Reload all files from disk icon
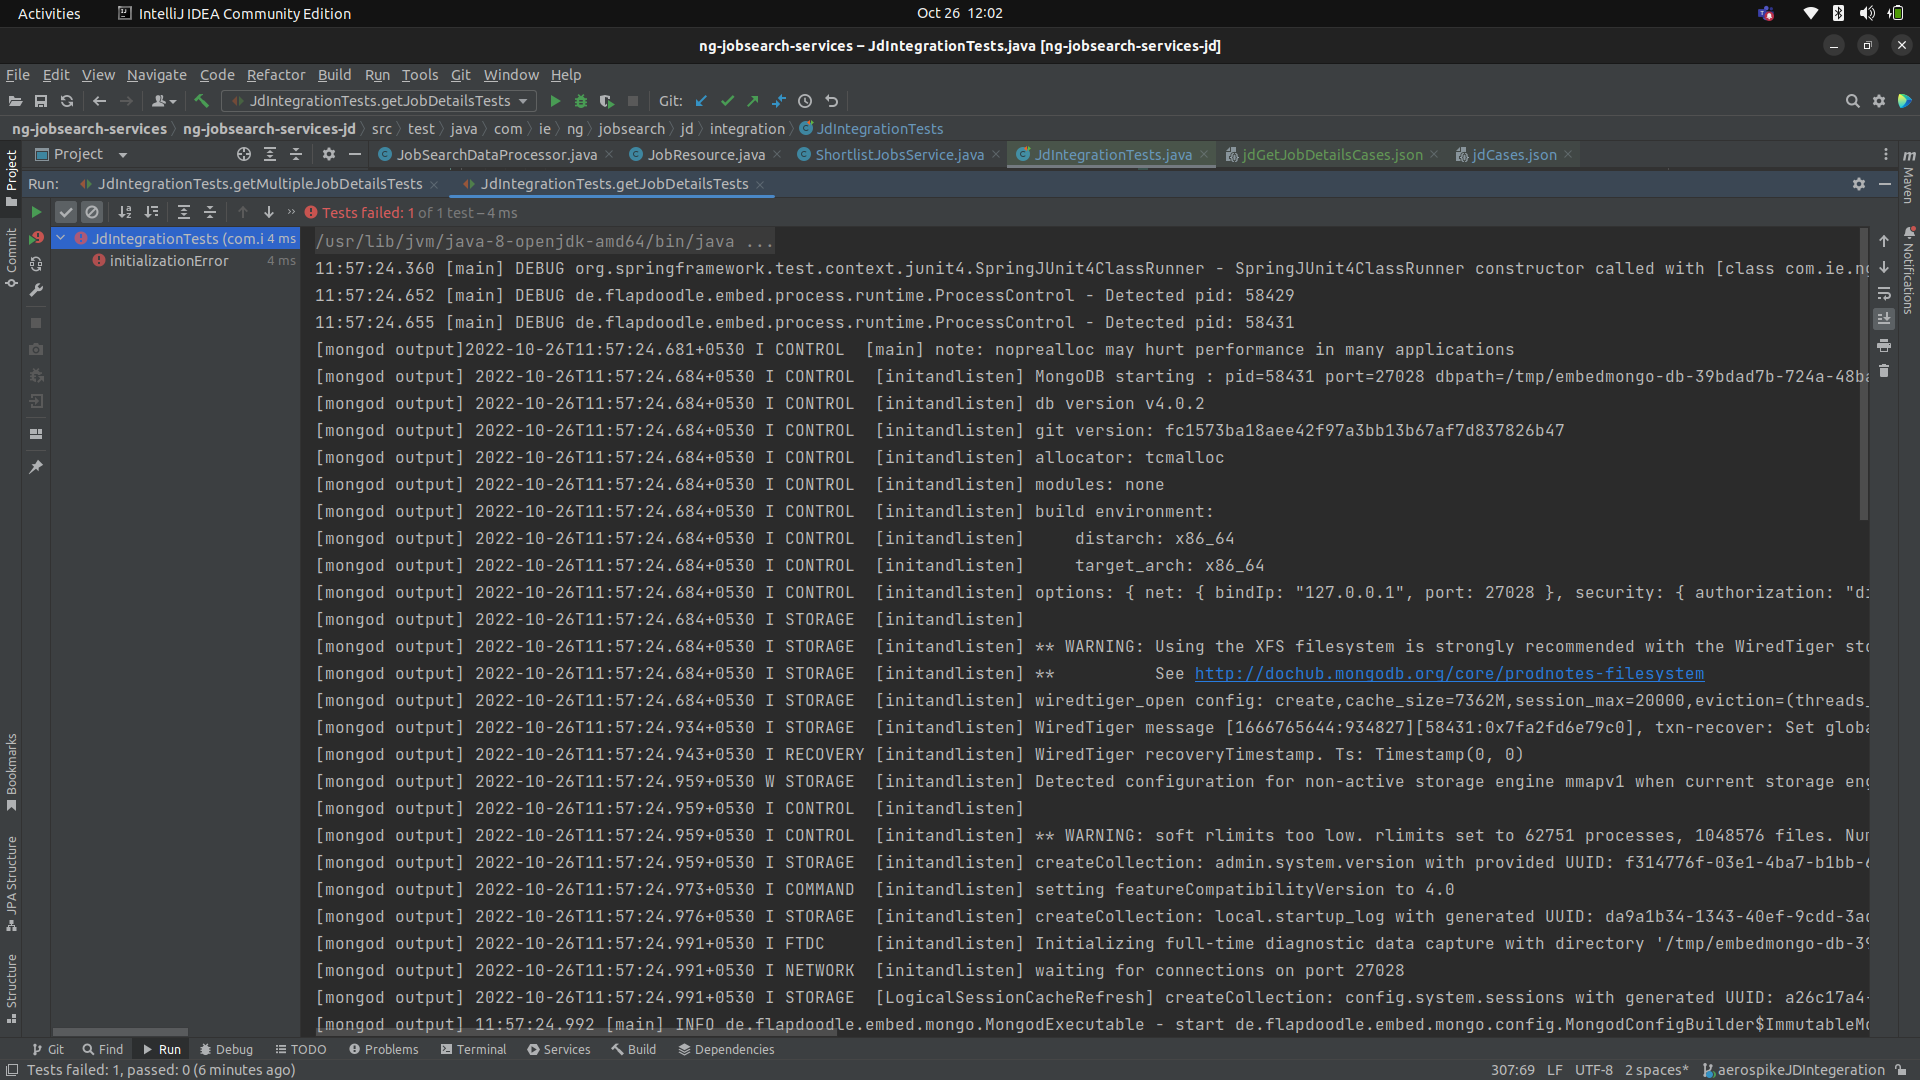The width and height of the screenshot is (1920, 1080). click(x=67, y=101)
